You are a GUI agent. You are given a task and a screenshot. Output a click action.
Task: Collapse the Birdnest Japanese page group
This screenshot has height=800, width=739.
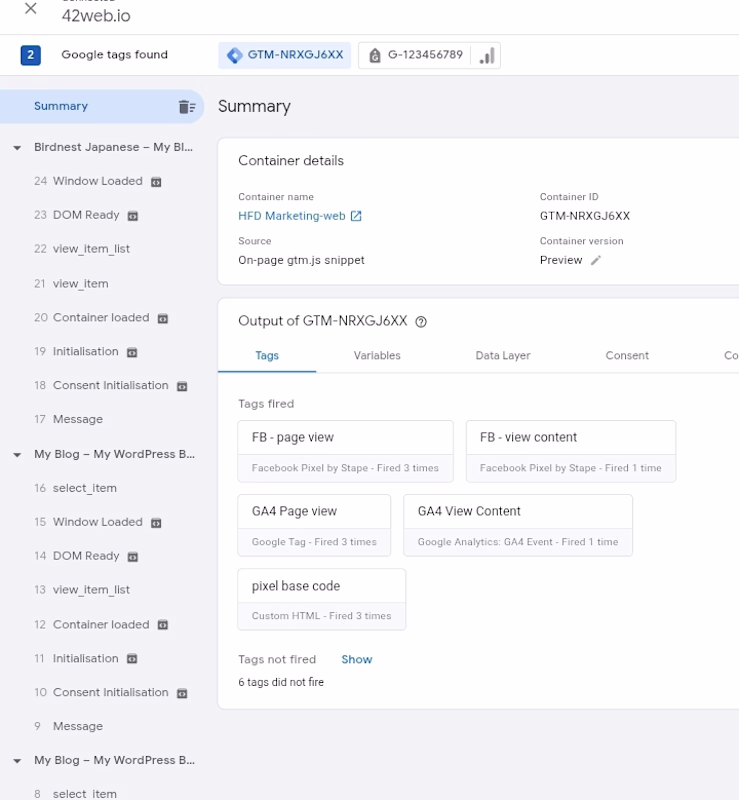(x=17, y=148)
